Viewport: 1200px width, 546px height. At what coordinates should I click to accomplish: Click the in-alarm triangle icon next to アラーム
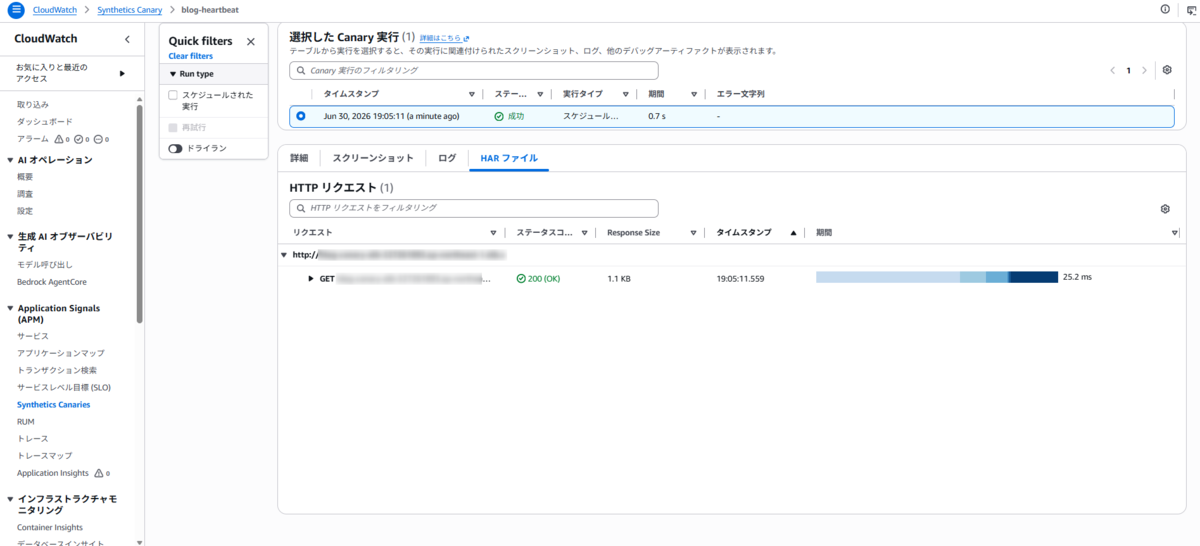click(x=59, y=139)
